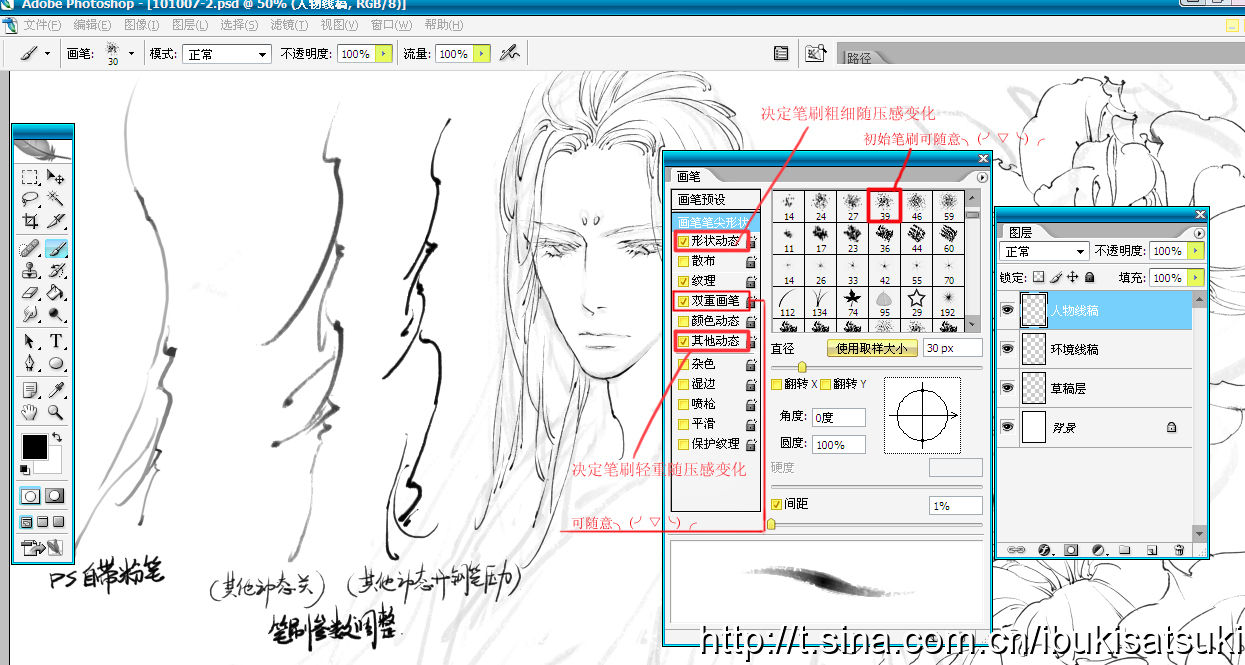Open Layers panel opacity arrow

(1195, 251)
